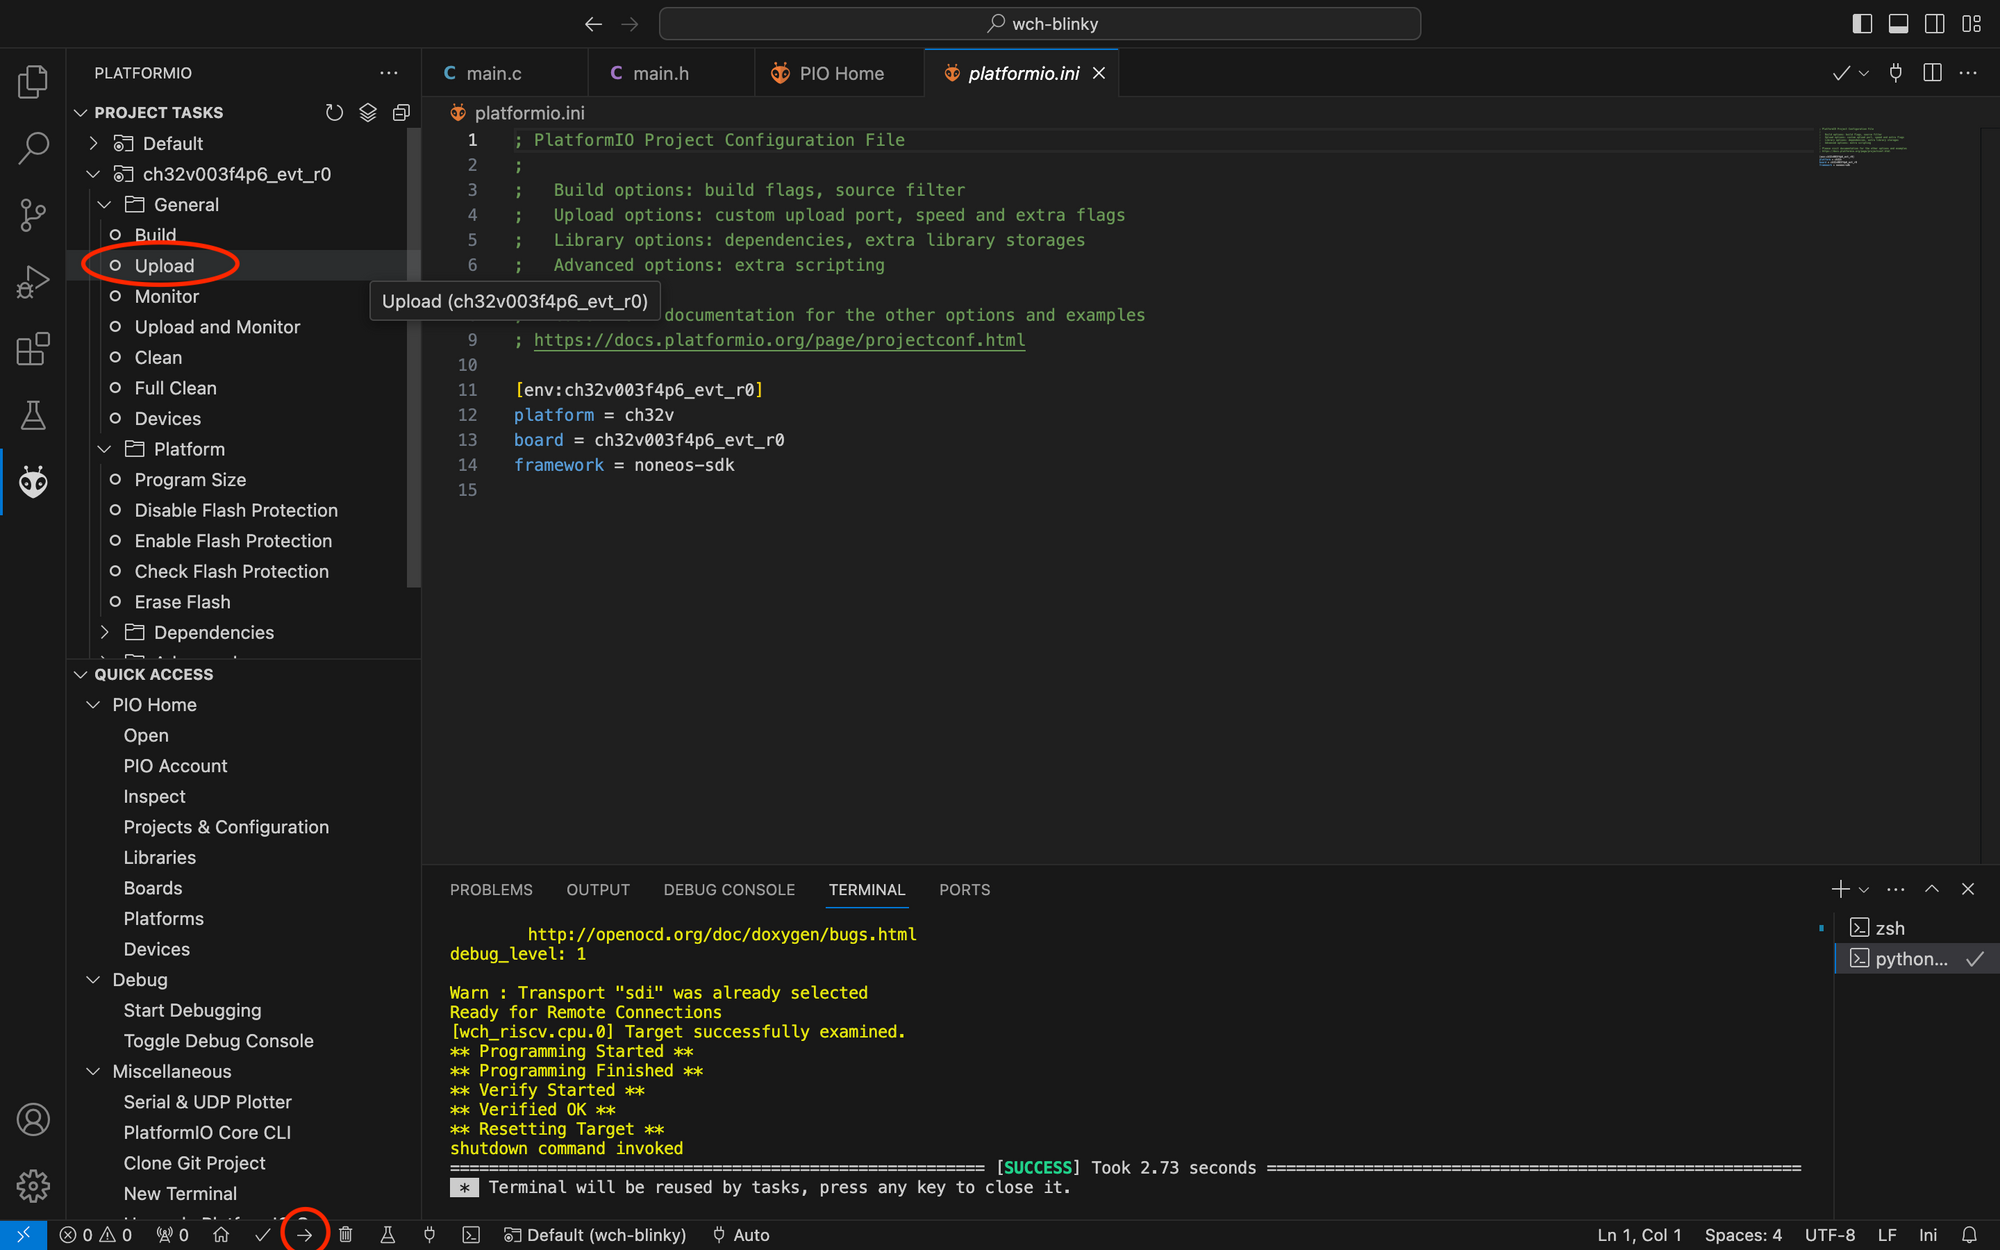
Task: Open the Testing flask icon in activity bar
Action: point(33,415)
